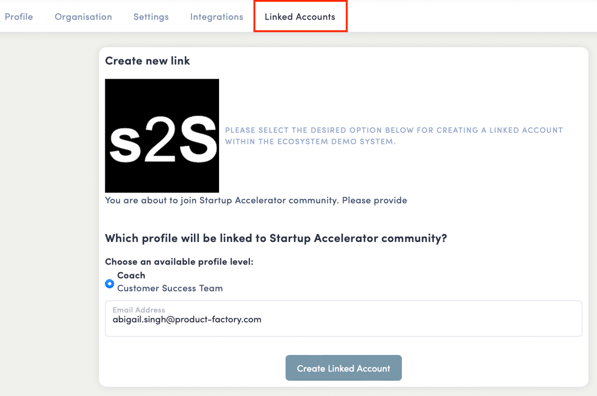Select the Linked Accounts tab
The image size is (597, 396).
[x=300, y=17]
